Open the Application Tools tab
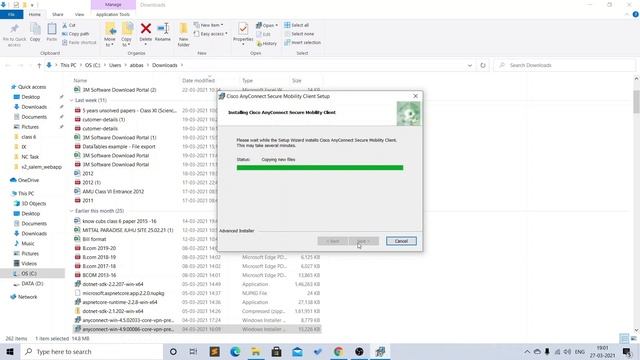This screenshot has height=360, width=640. (x=113, y=15)
